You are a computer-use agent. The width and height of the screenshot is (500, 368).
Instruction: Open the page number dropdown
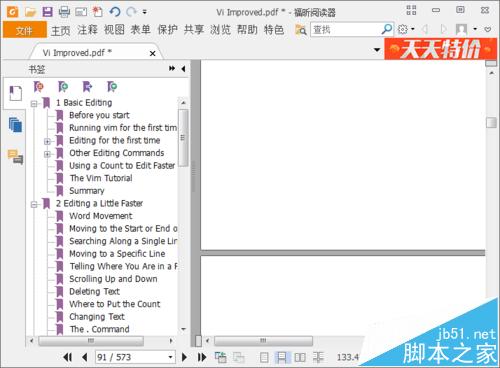(170, 357)
